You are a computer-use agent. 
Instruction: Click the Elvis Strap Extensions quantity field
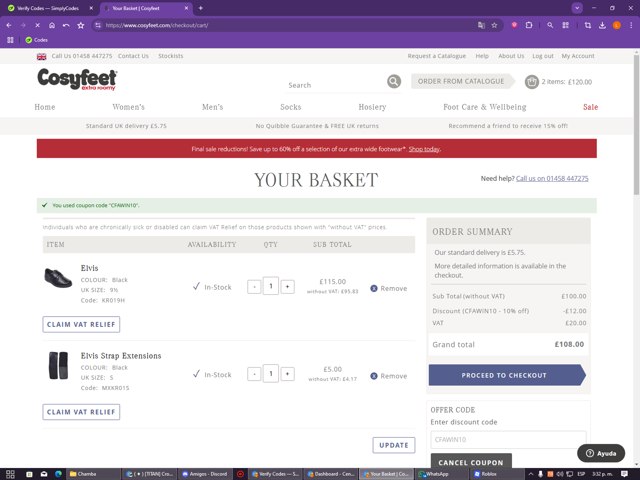pyautogui.click(x=271, y=373)
